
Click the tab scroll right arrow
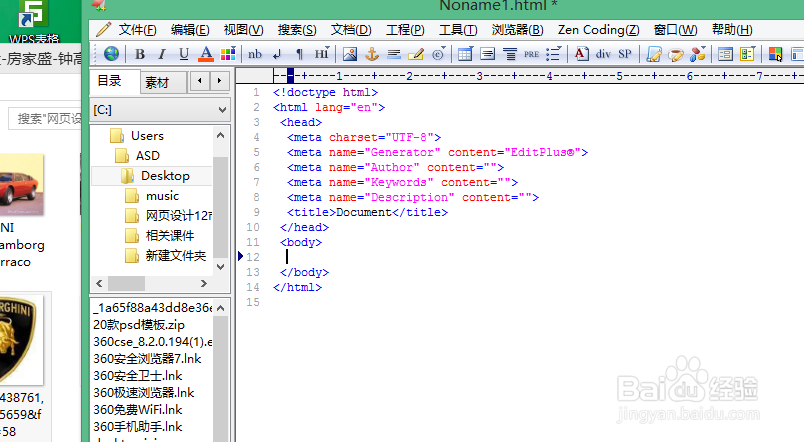[x=219, y=81]
